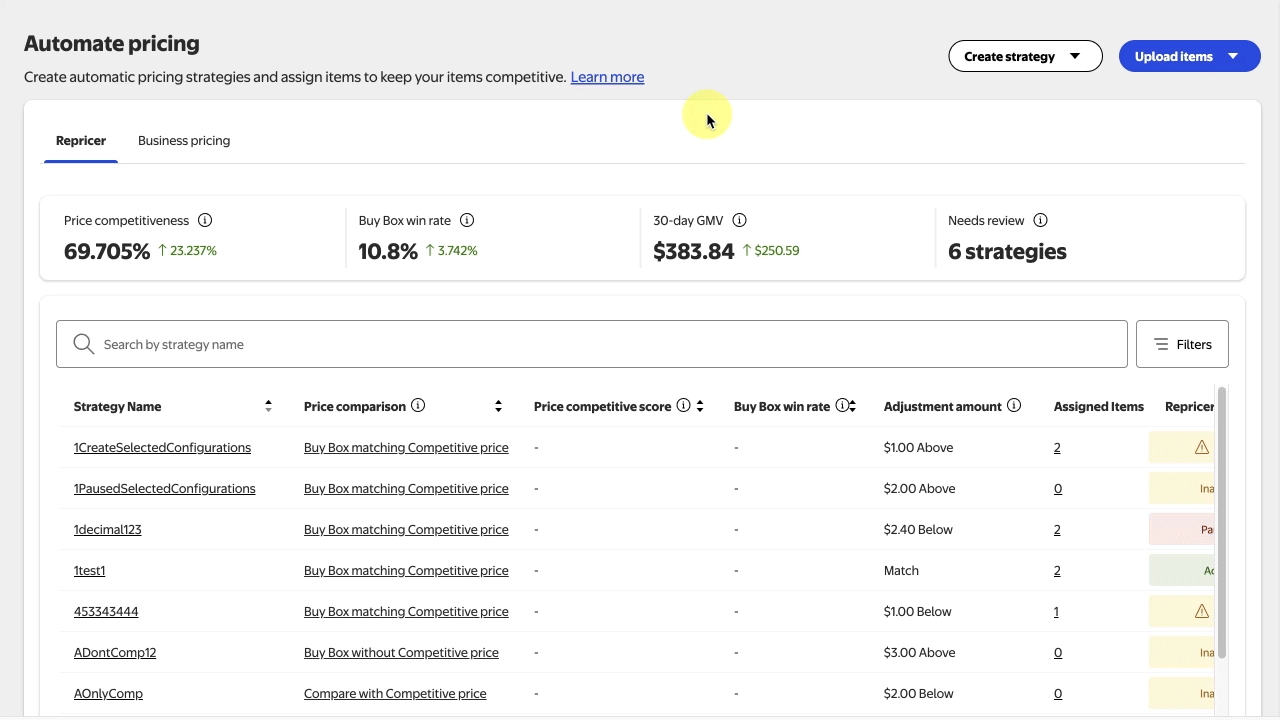The image size is (1280, 720).
Task: Click assigned items count for 1CreateSelectedConfigurations
Action: click(x=1057, y=447)
